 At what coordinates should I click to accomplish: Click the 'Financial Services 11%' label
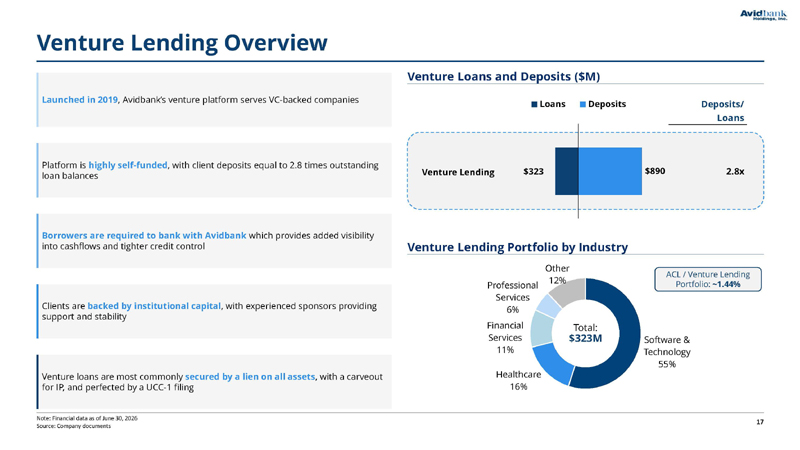(505, 338)
